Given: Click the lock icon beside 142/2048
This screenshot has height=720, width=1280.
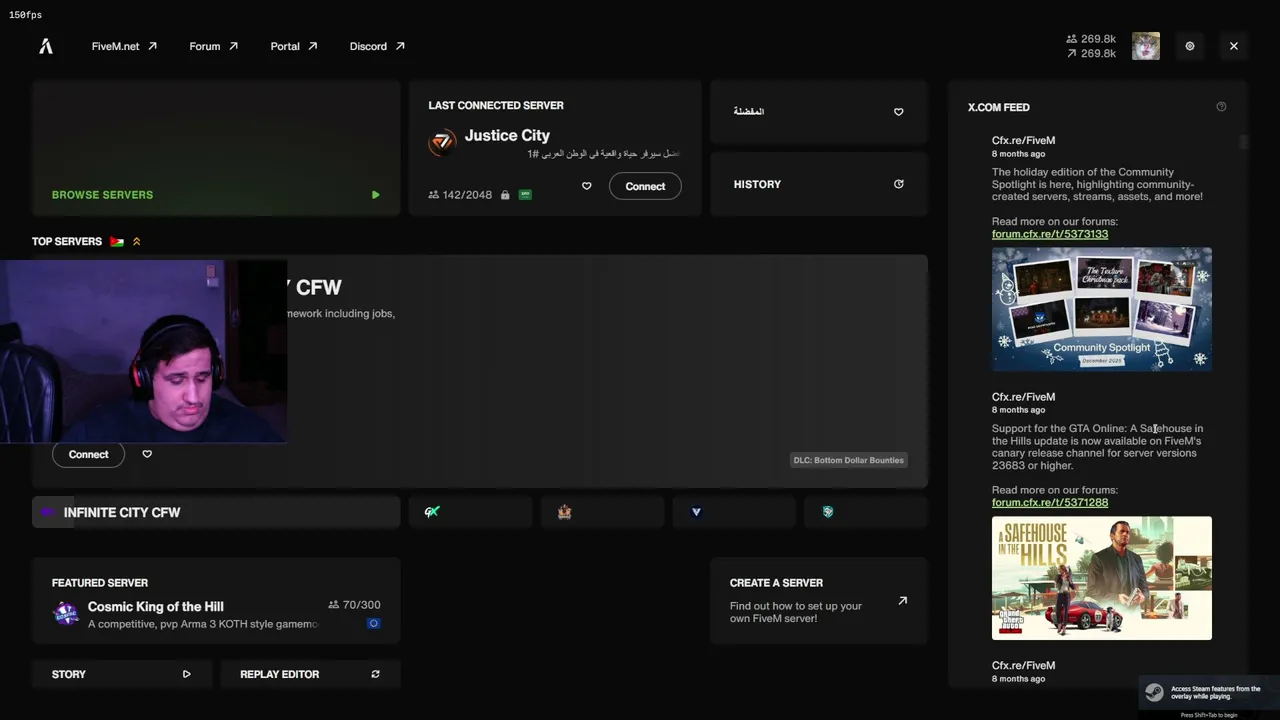Looking at the screenshot, I should point(505,195).
